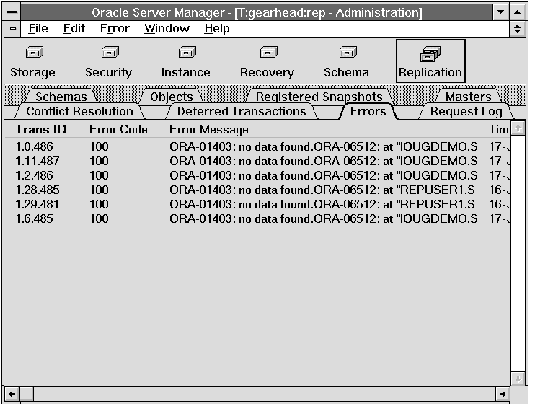The height and width of the screenshot is (409, 536).
Task: Switch to the Masters tab
Action: pos(468,97)
